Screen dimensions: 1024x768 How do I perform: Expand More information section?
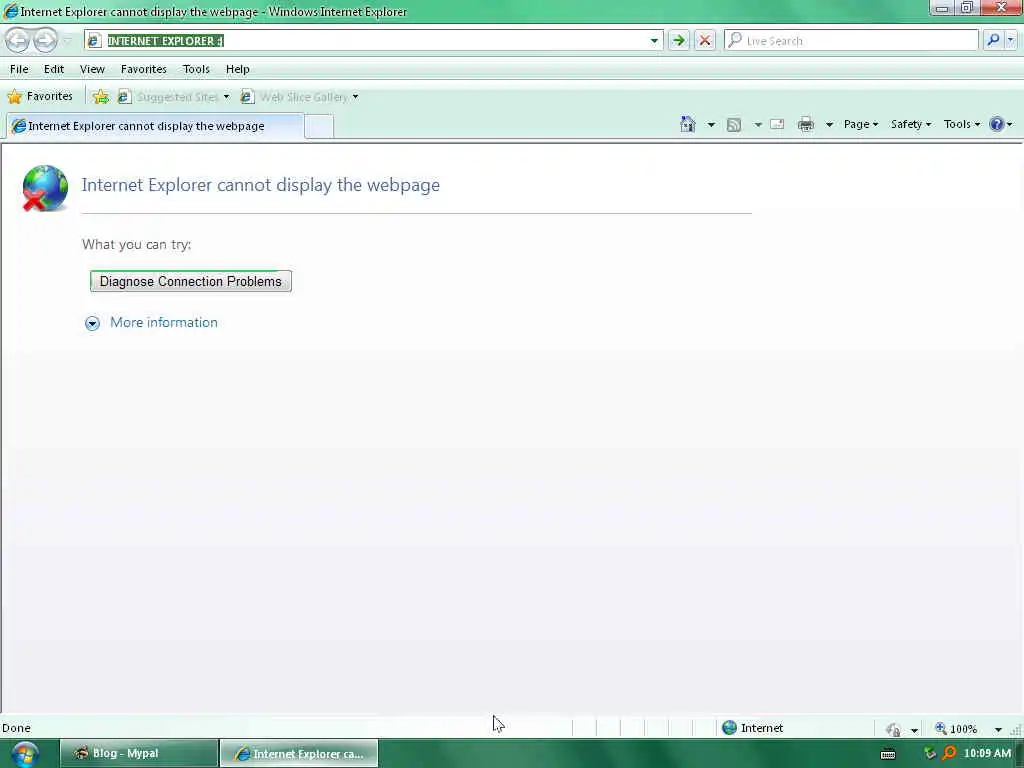click(92, 323)
